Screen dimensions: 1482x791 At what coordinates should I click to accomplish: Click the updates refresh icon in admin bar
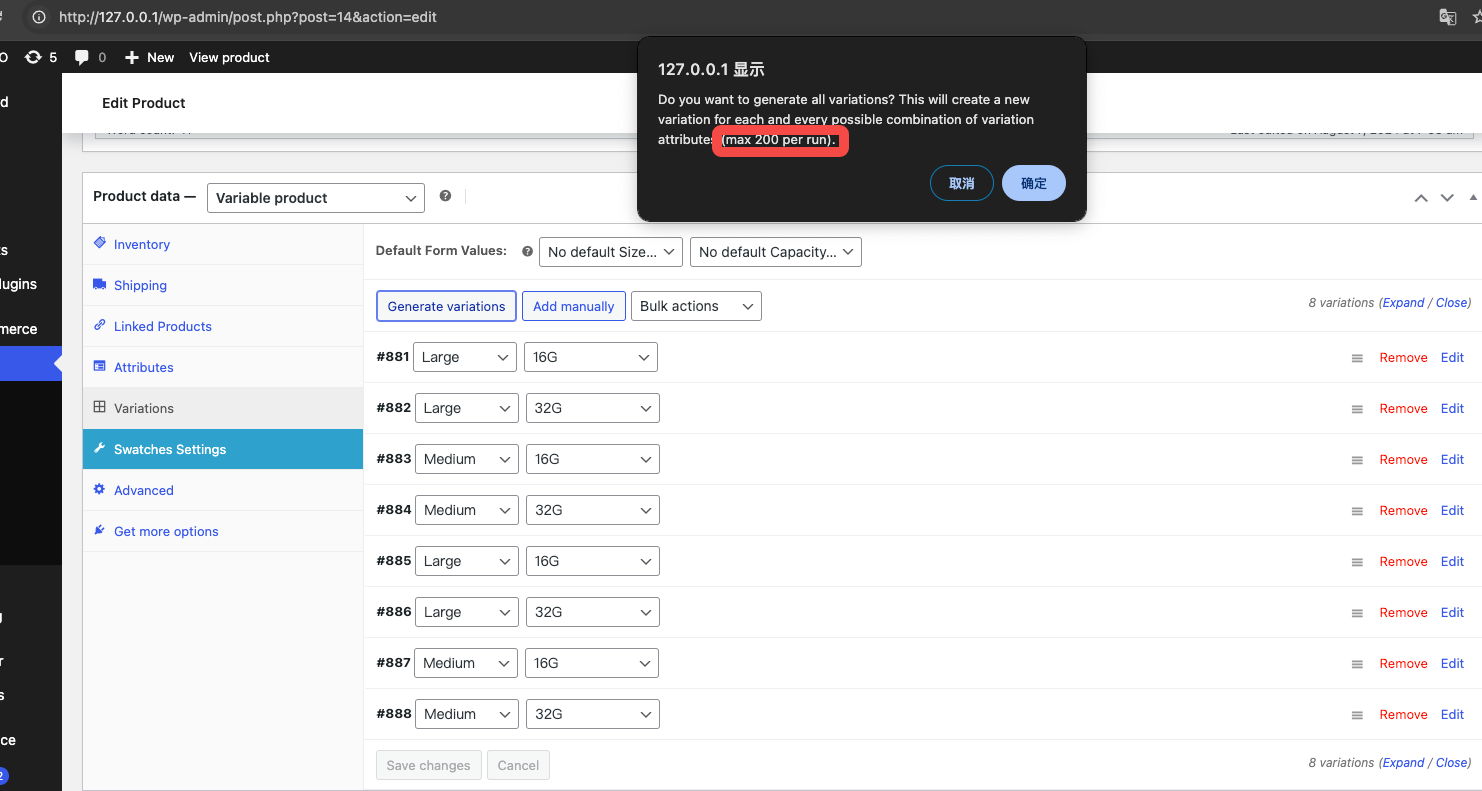[33, 57]
